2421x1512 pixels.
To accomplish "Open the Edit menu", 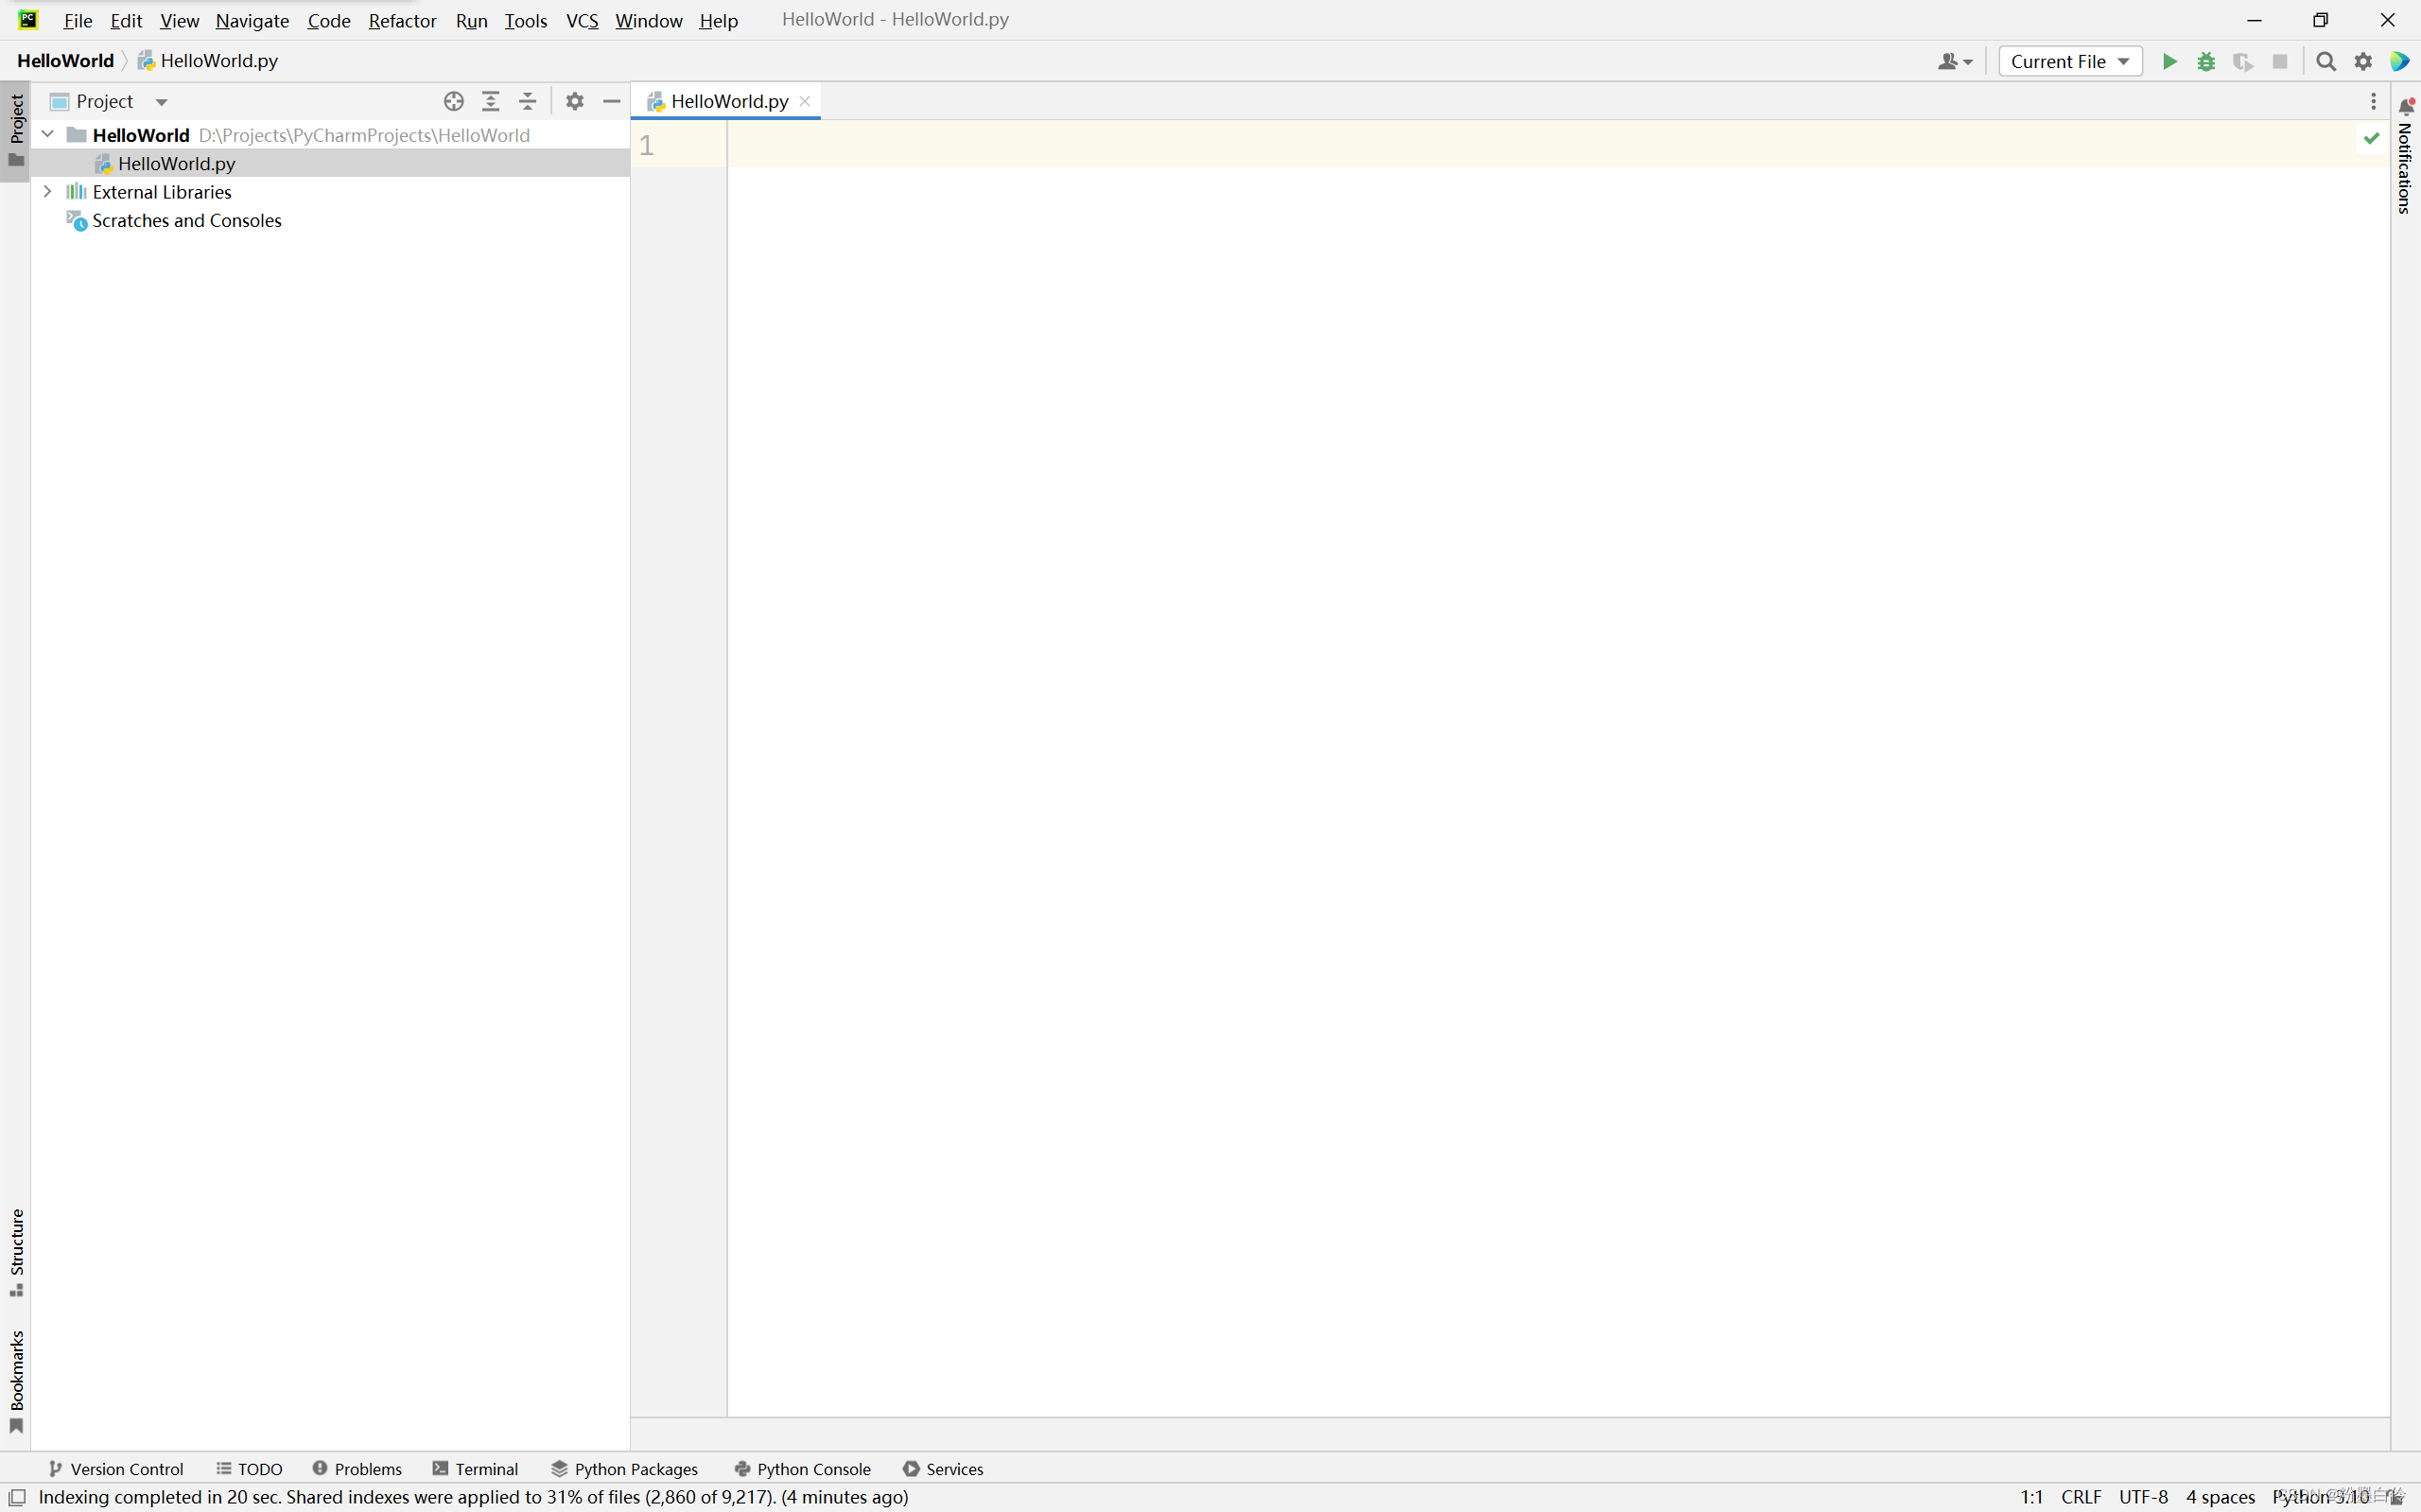I will coord(126,20).
